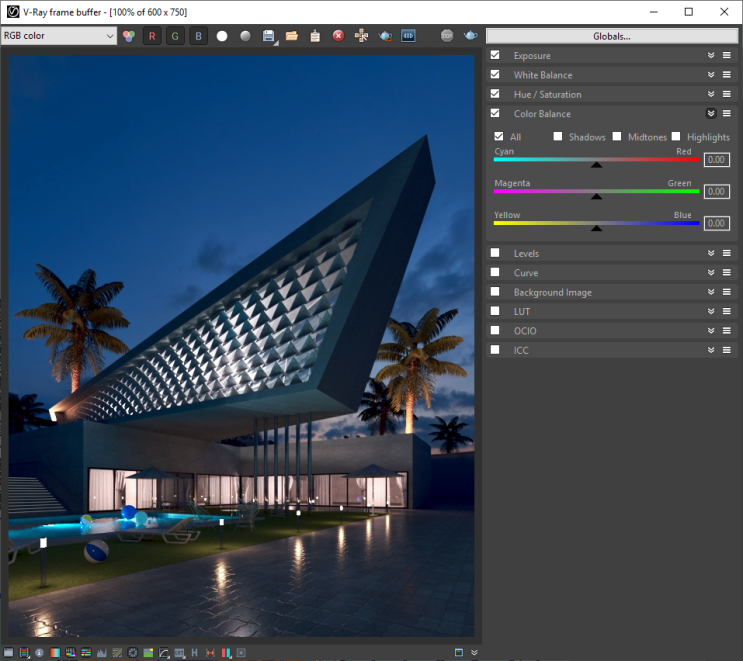Toggle HSL correction icon in bottom bar

71,653
